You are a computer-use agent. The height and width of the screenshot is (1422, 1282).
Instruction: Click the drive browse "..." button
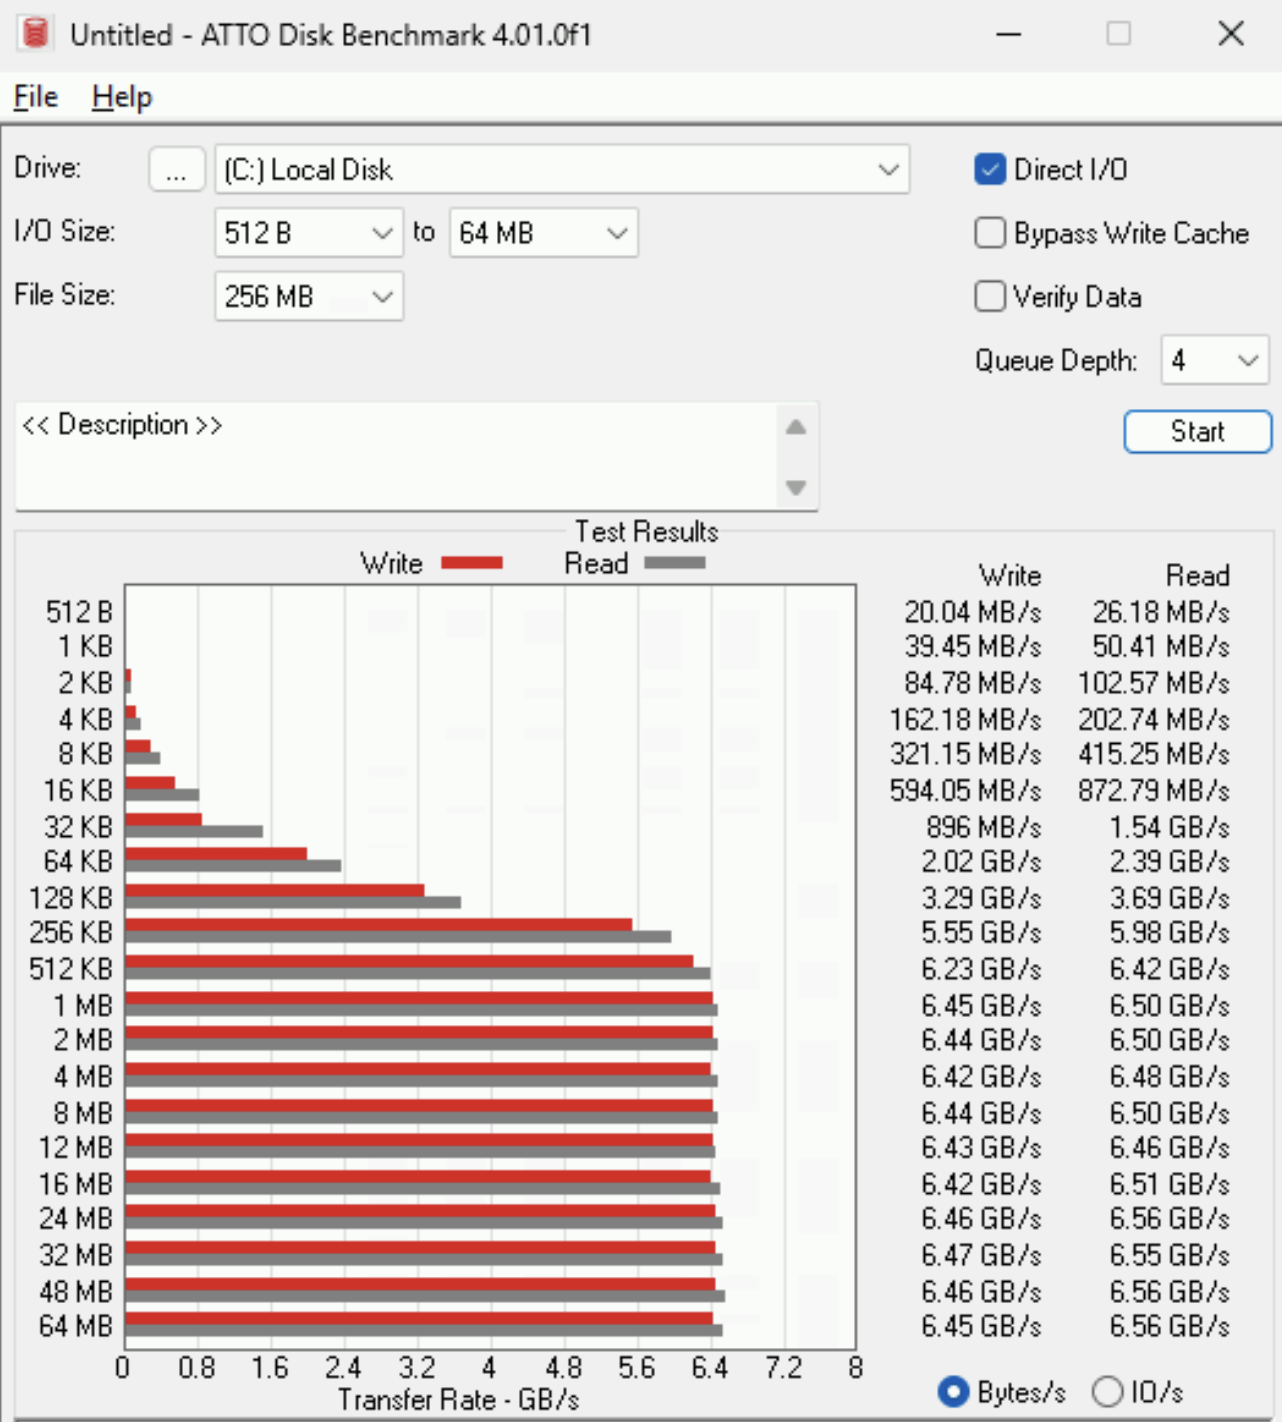coord(177,169)
